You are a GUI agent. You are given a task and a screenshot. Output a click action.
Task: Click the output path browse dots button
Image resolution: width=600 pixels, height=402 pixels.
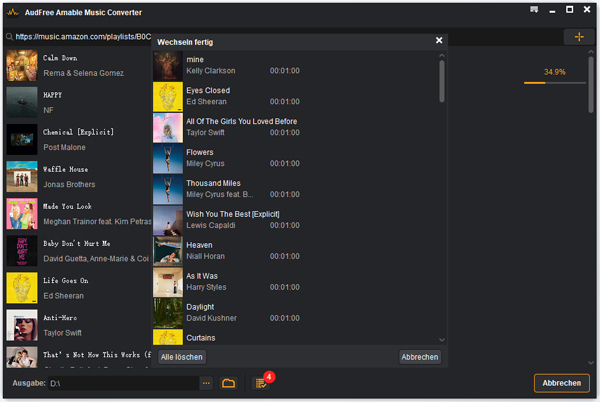pos(206,383)
